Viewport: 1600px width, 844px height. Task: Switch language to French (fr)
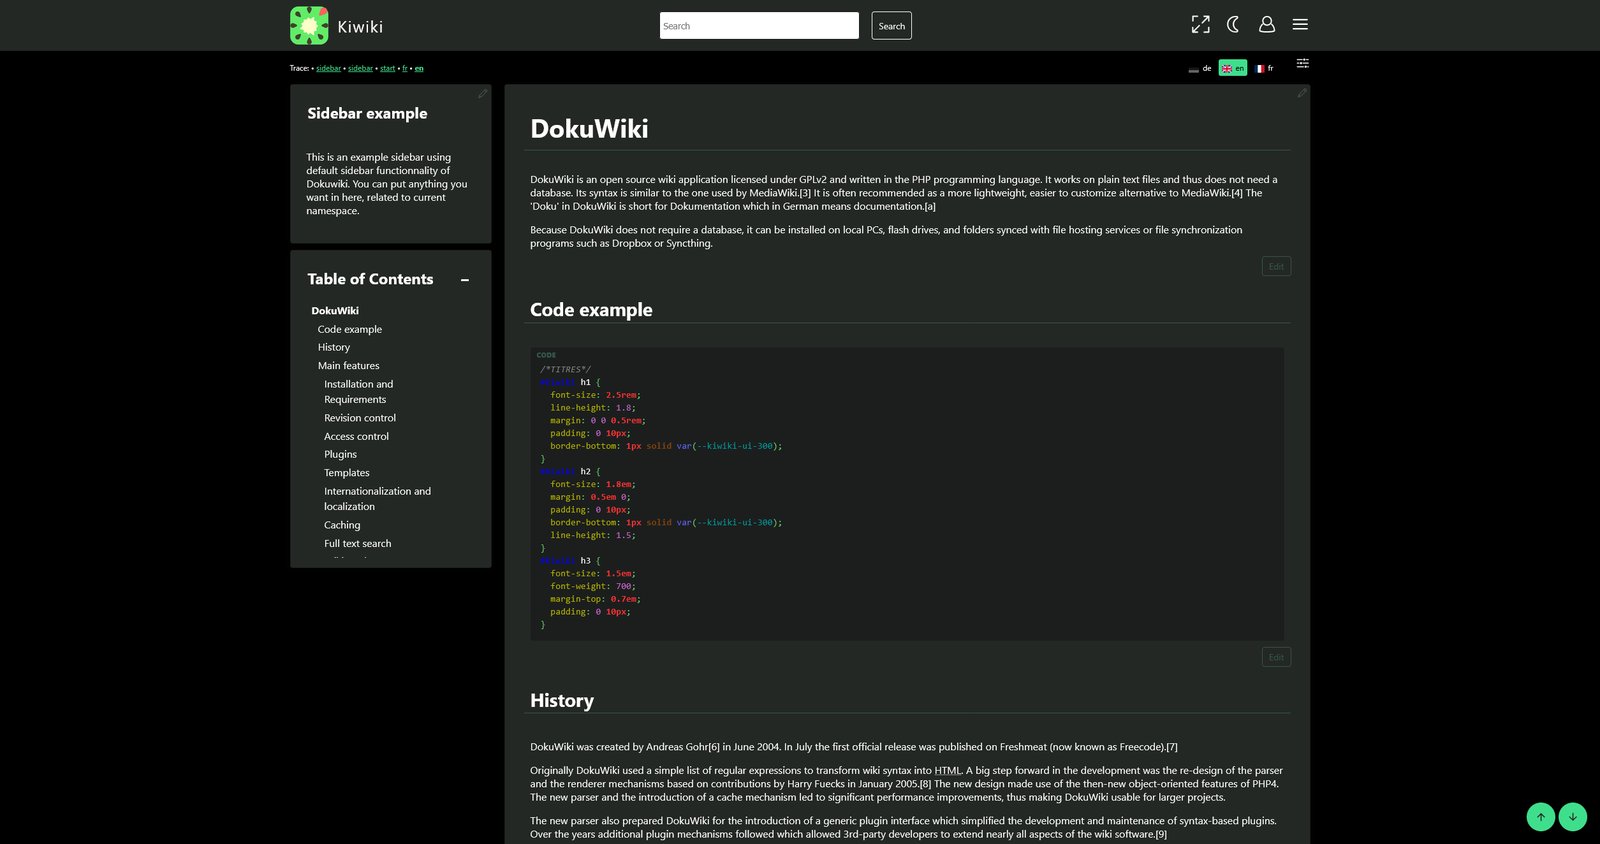[1265, 69]
